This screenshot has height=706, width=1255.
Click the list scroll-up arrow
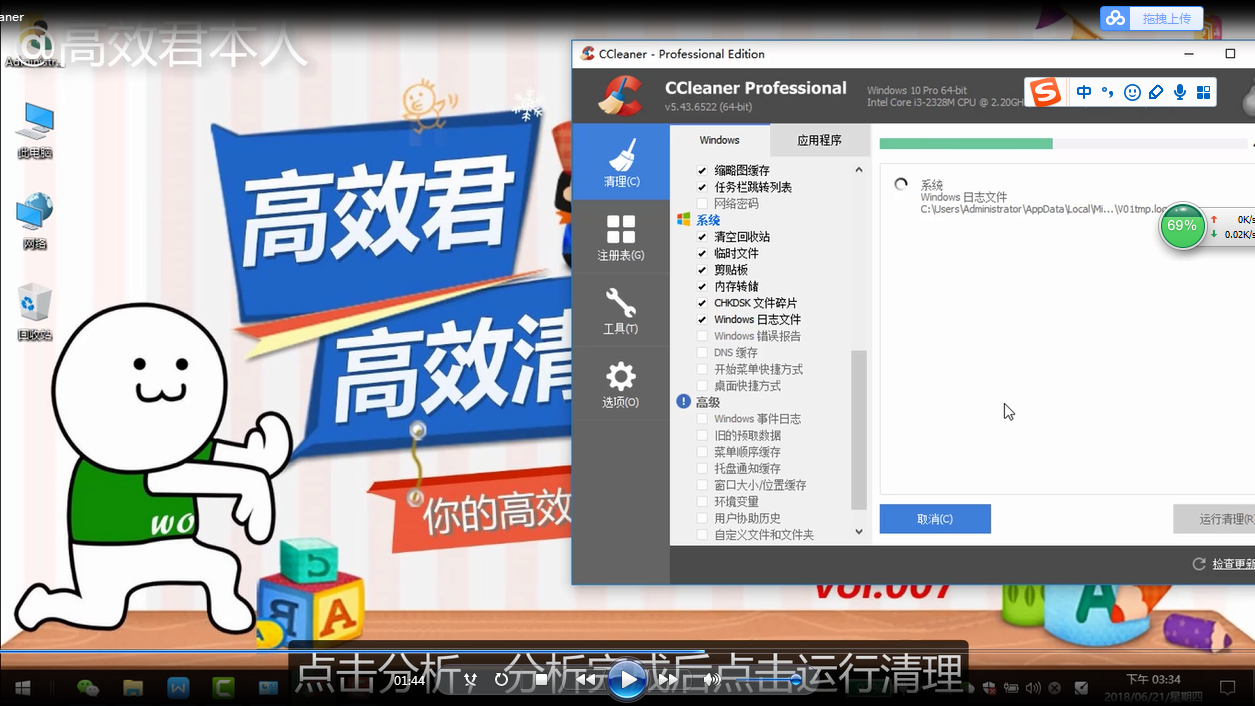(x=859, y=170)
